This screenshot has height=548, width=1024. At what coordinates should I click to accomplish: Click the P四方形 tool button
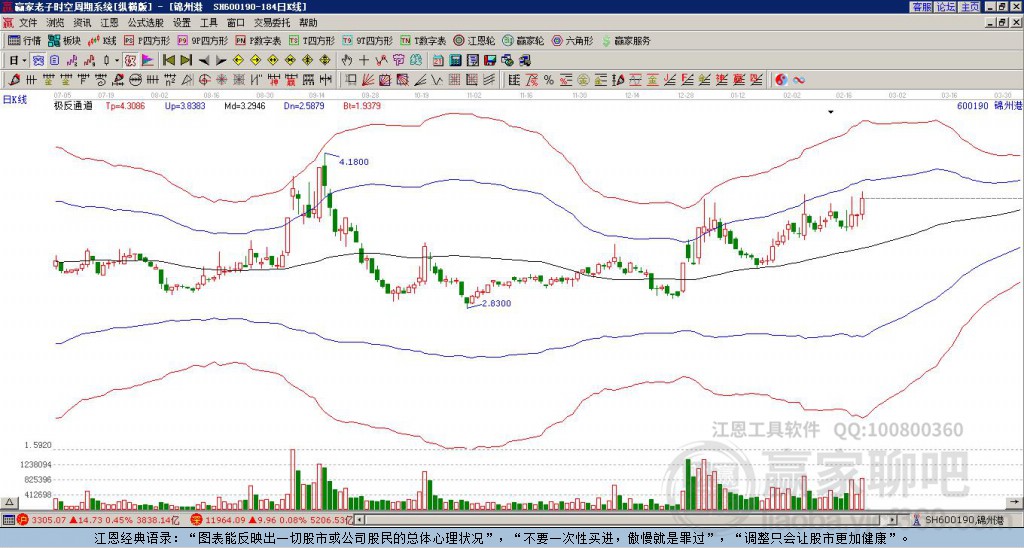(x=152, y=41)
